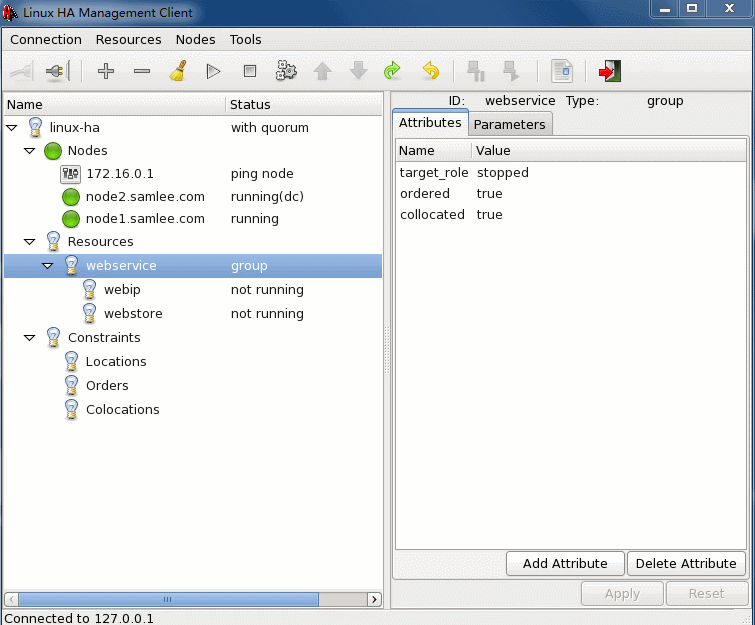
Task: Collapse the Constraints tree branch
Action: 29,338
